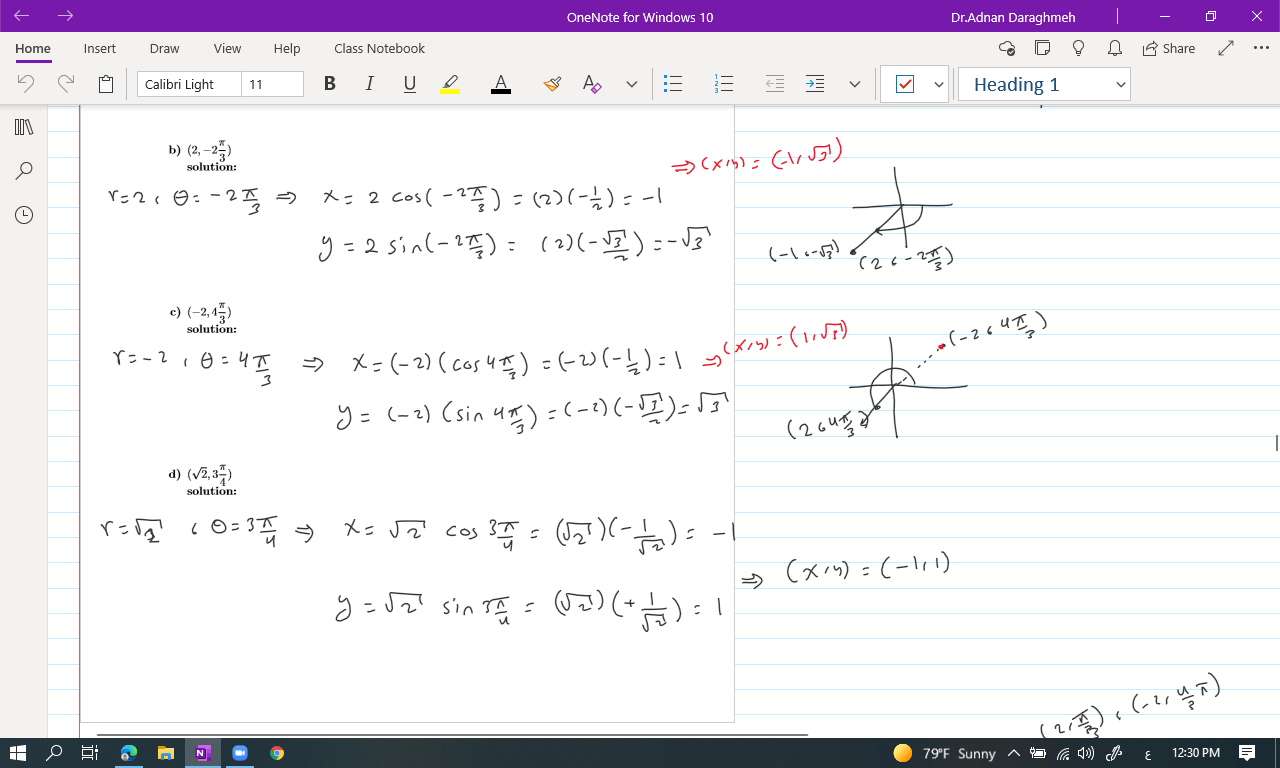Open the 79°F Sunny weather widget
This screenshot has height=768, width=1280.
[944, 753]
